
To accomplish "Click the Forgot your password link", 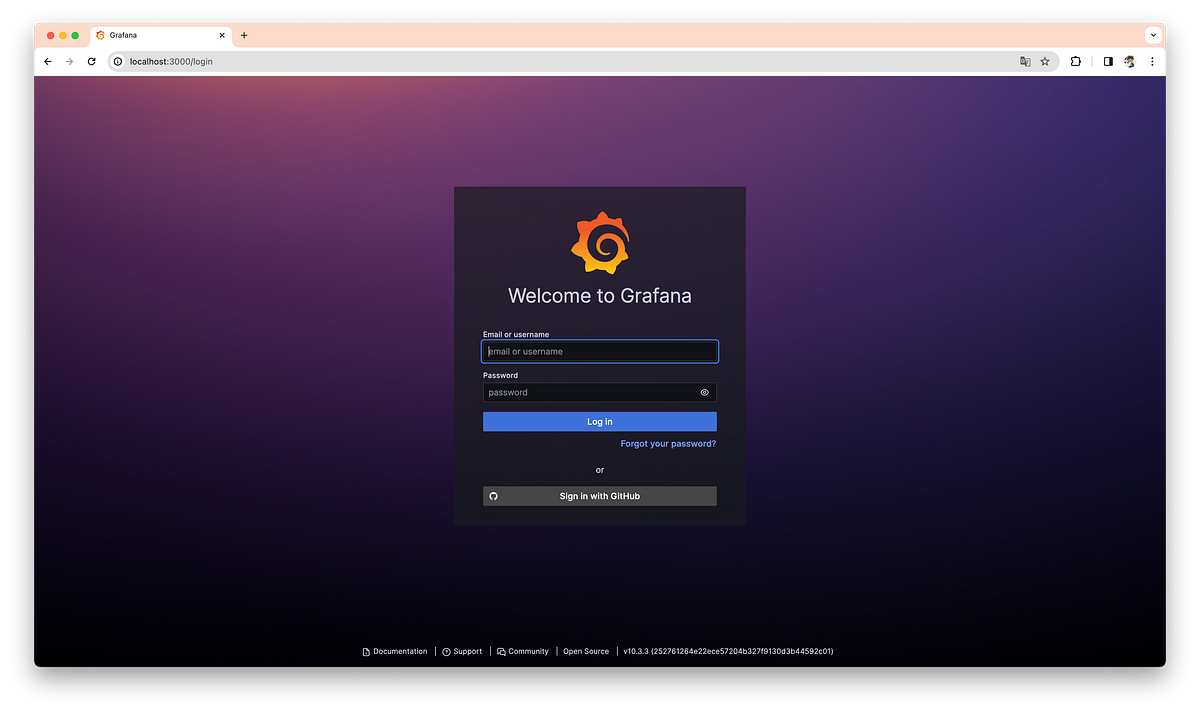I will click(x=668, y=443).
